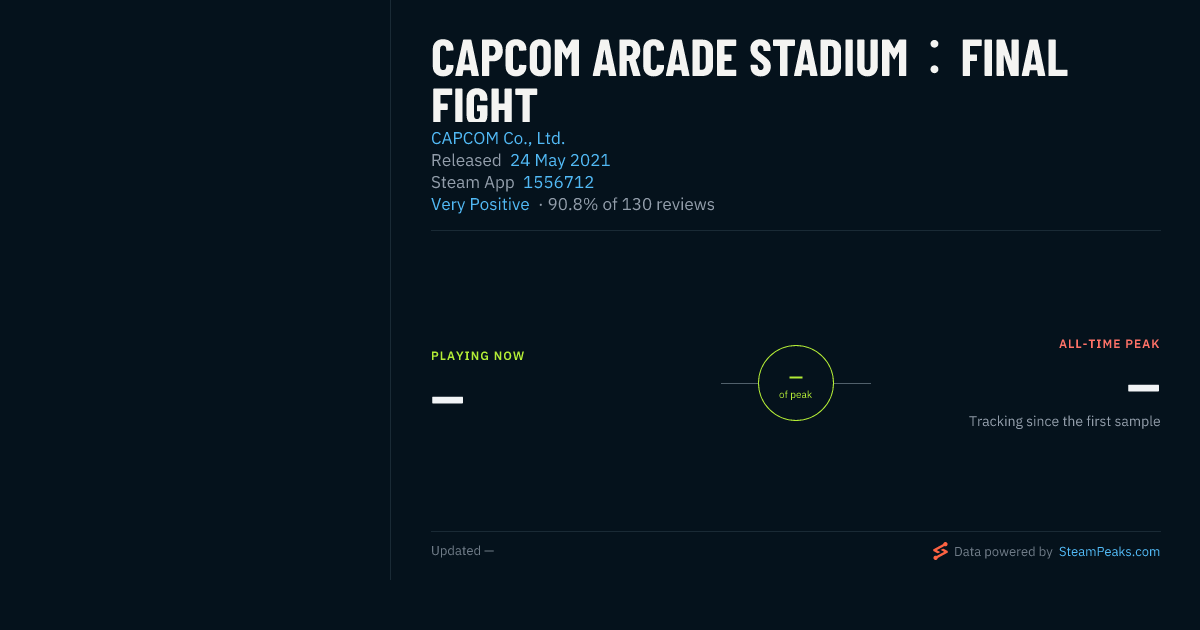Screen dimensions: 1200x630
Task: Click the SteamPeaks orange logo icon
Action: [x=940, y=551]
